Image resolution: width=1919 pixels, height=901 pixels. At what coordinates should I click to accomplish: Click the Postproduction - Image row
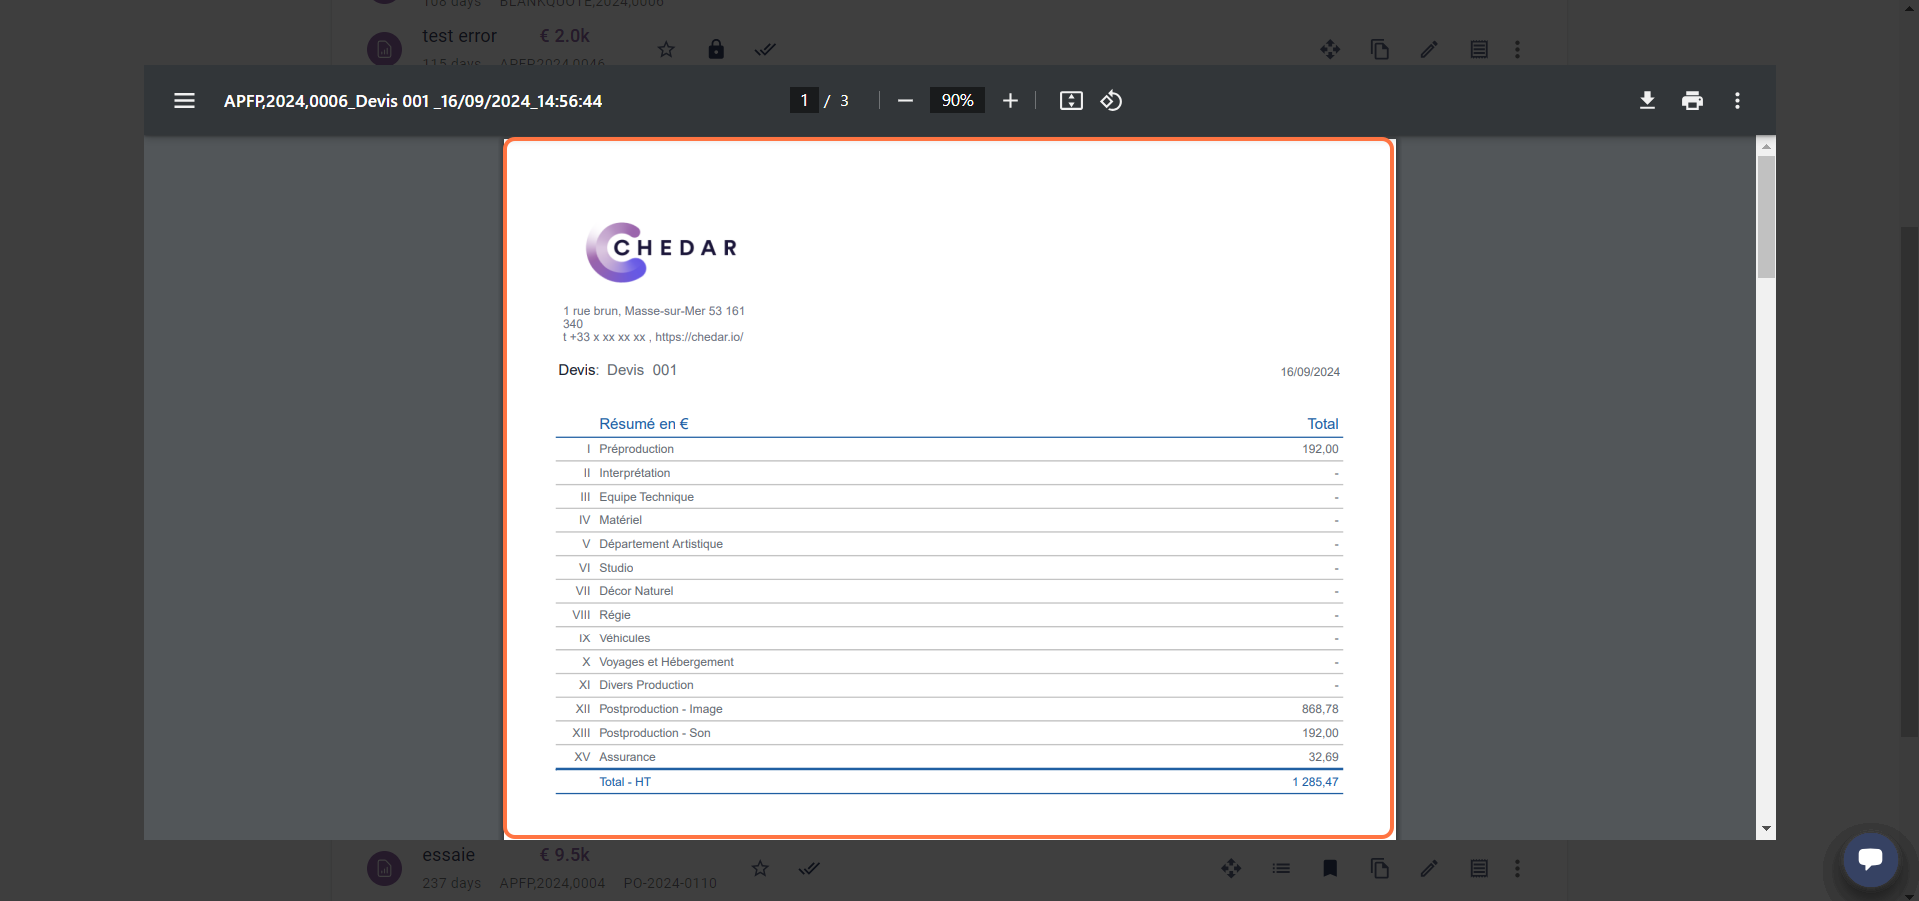[949, 709]
